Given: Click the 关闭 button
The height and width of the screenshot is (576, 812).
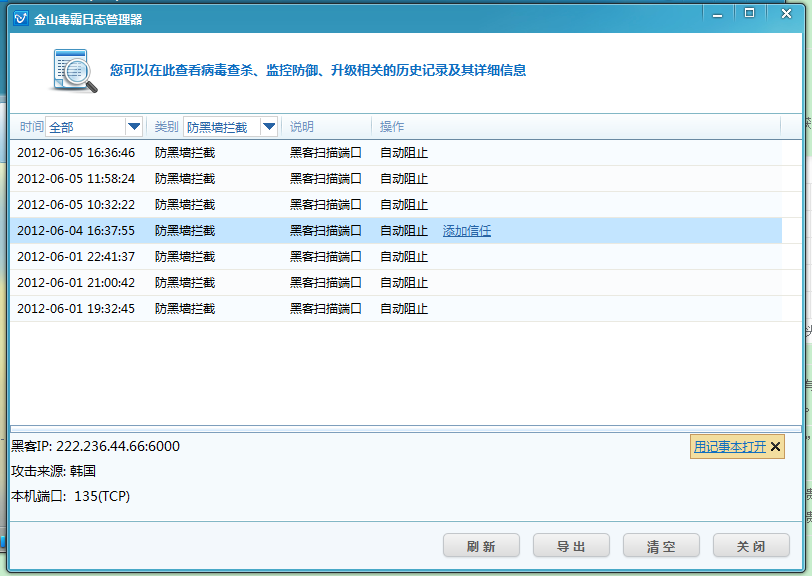Looking at the screenshot, I should [x=751, y=546].
